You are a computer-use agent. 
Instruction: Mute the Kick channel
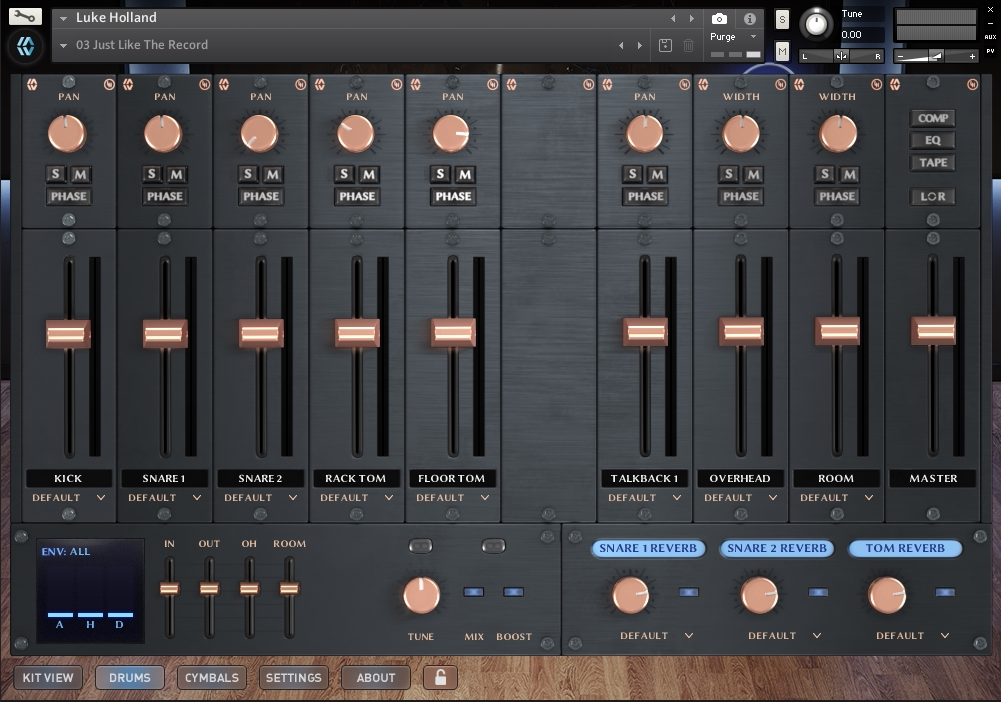pyautogui.click(x=80, y=174)
